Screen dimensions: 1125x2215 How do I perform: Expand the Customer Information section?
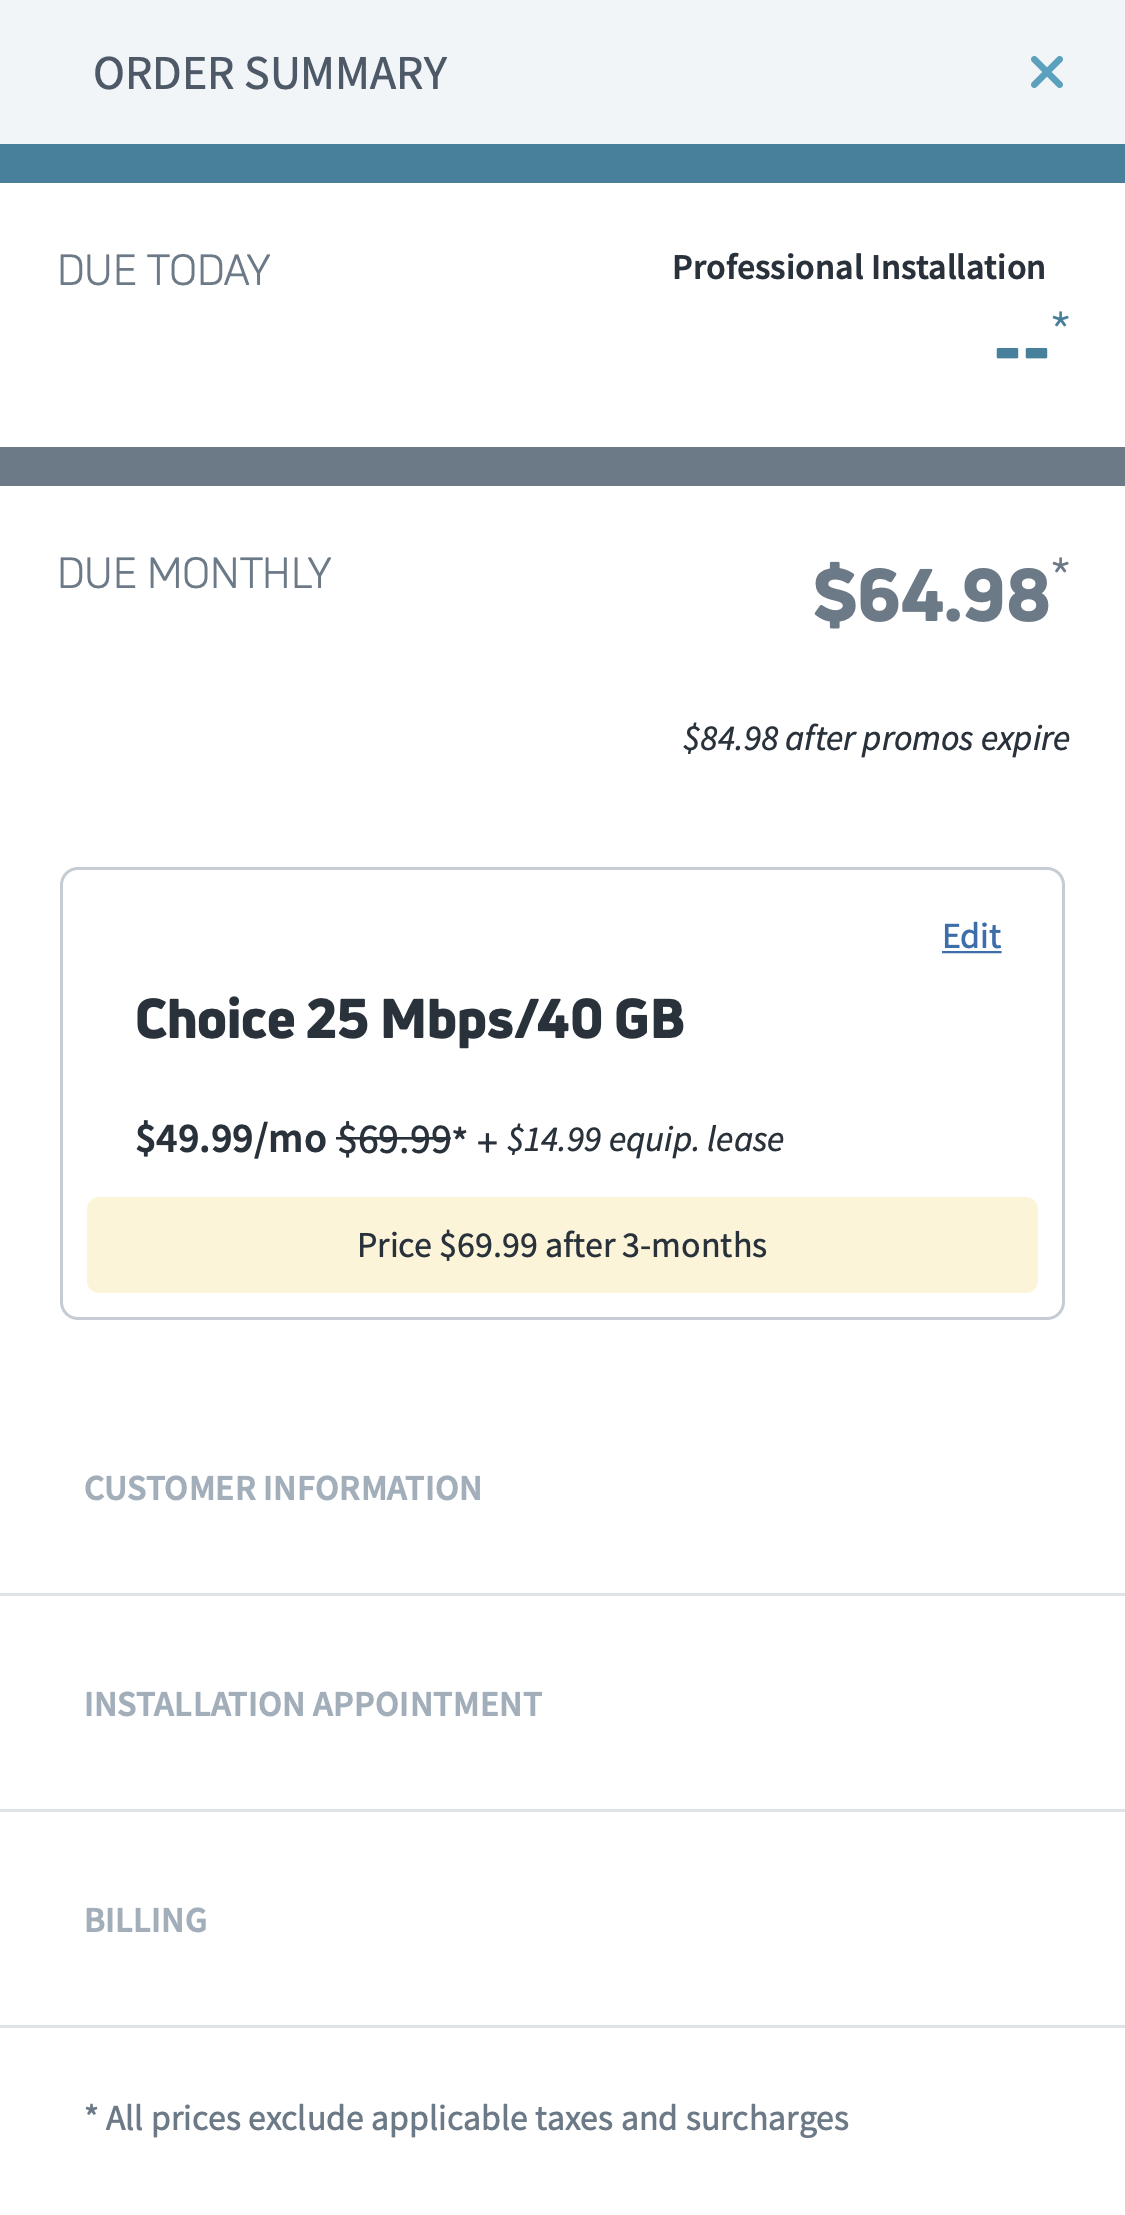(x=283, y=1488)
